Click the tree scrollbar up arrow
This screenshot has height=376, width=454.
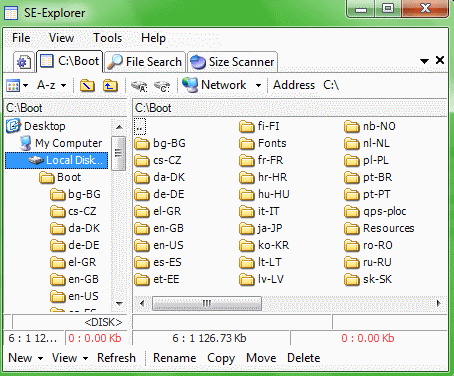coord(119,127)
